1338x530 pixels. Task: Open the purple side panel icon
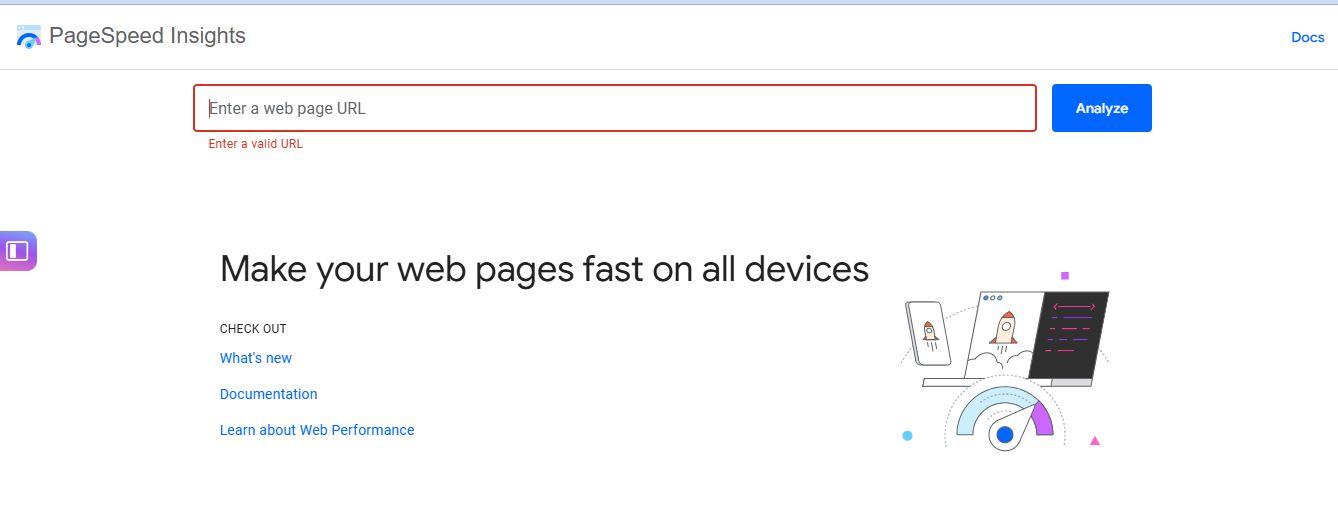pyautogui.click(x=18, y=251)
